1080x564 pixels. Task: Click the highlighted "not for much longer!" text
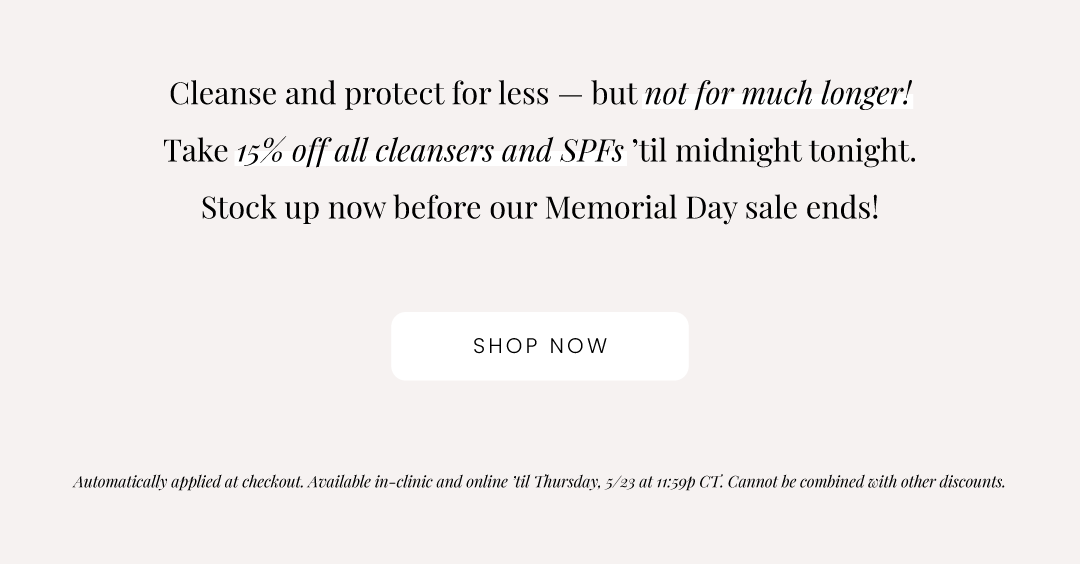[x=778, y=94]
